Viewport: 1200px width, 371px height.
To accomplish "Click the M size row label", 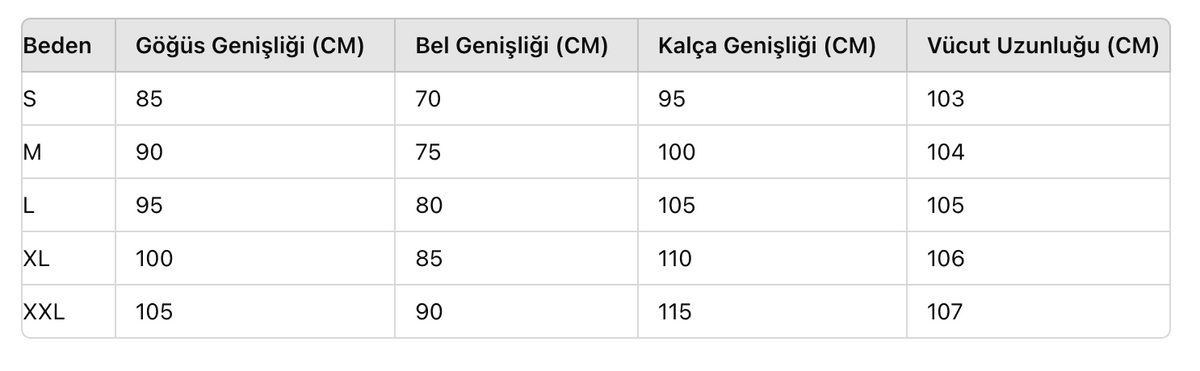I will [32, 152].
